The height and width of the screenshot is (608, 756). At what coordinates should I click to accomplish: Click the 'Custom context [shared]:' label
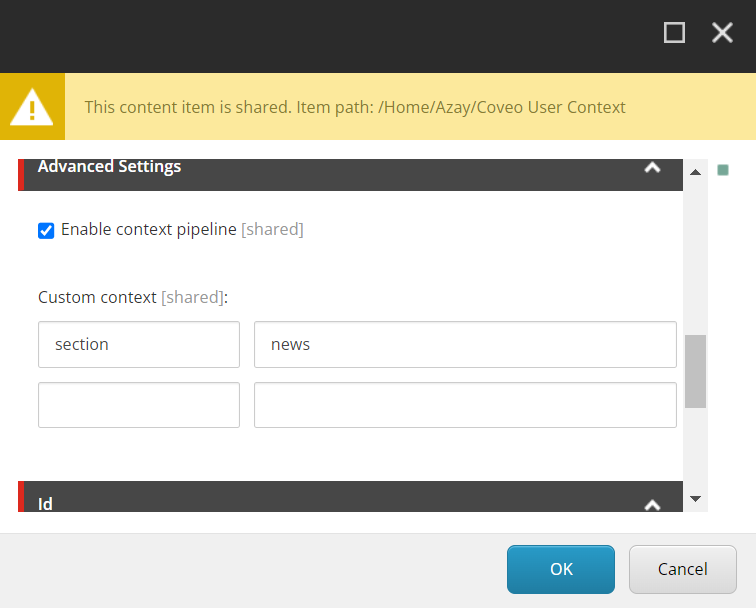click(x=133, y=297)
